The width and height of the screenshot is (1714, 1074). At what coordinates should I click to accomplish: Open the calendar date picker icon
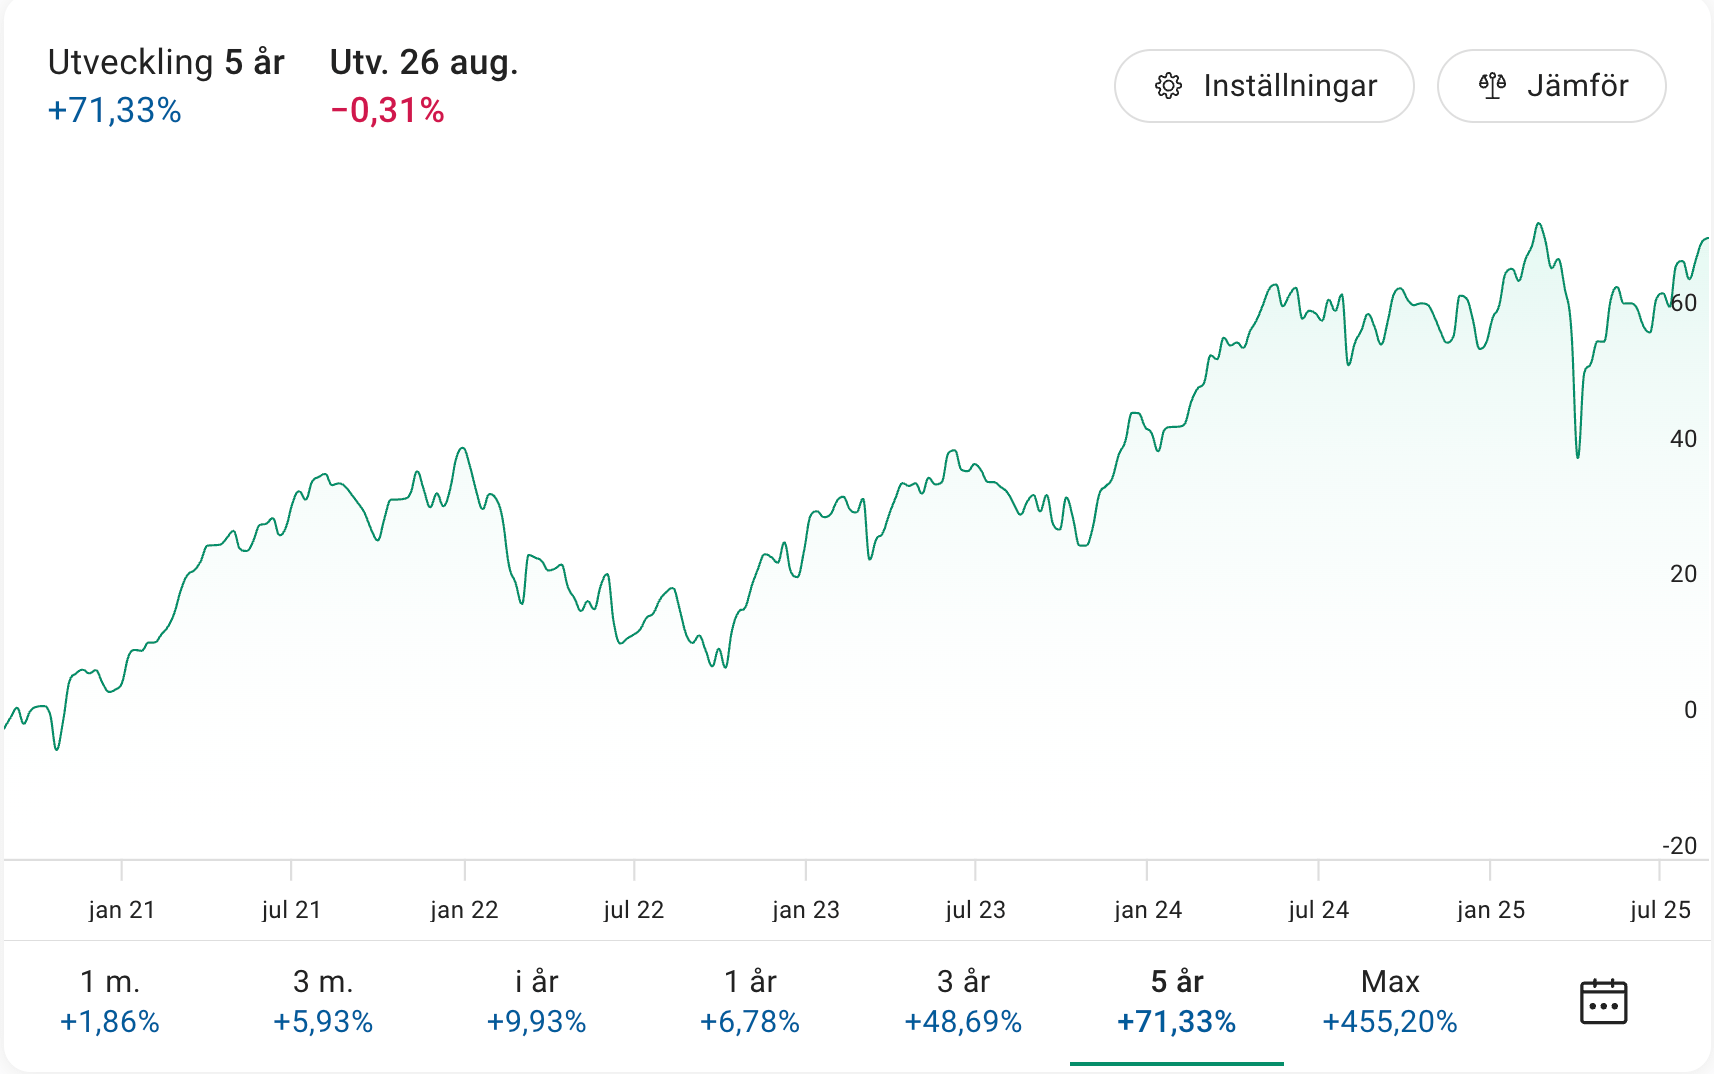tap(1603, 1001)
